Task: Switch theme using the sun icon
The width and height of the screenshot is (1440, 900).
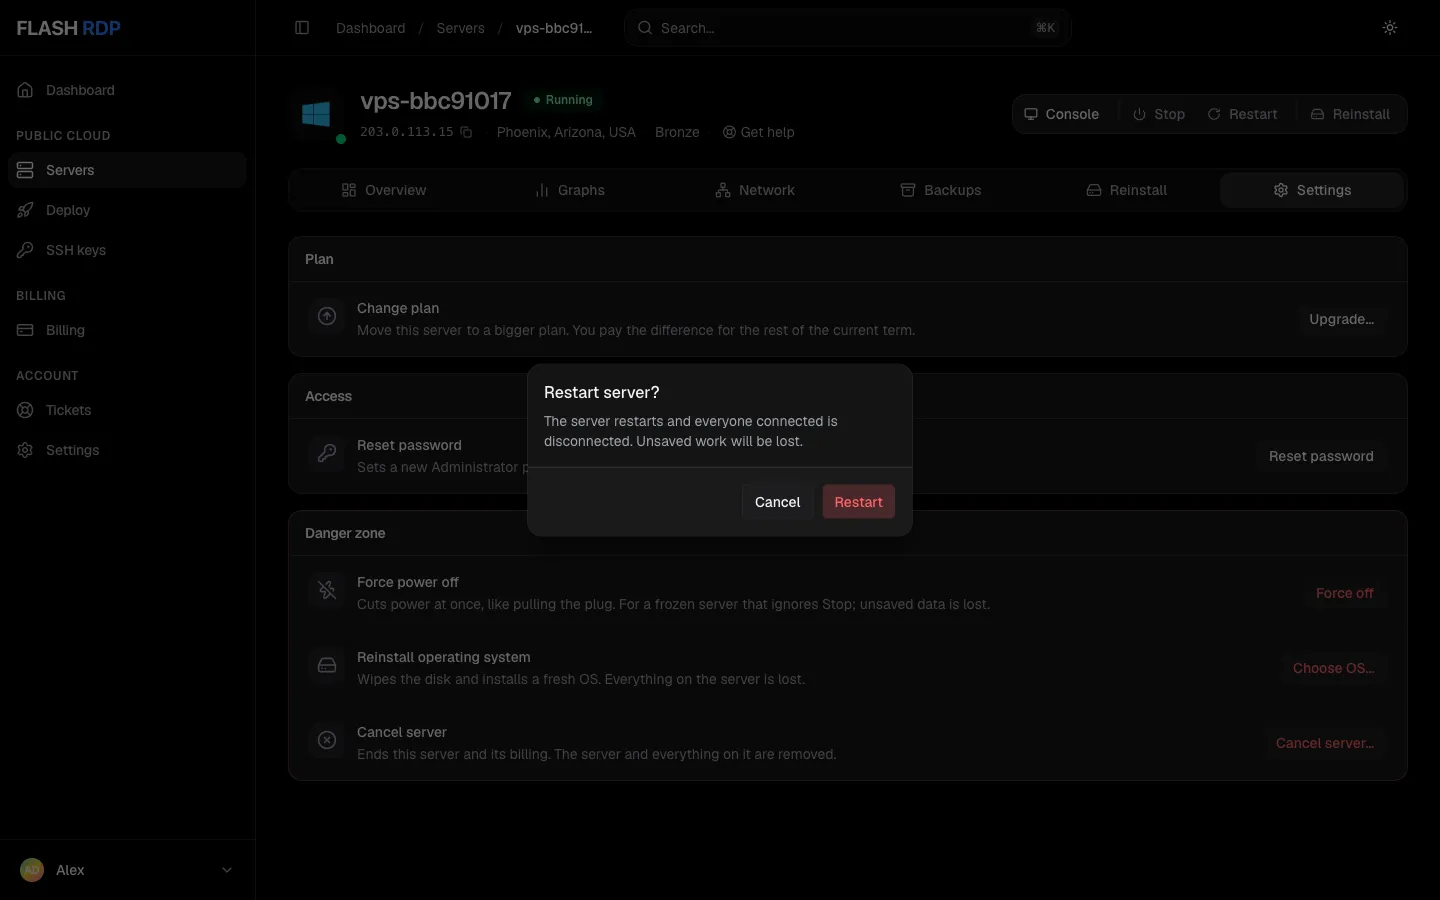Action: tap(1390, 28)
